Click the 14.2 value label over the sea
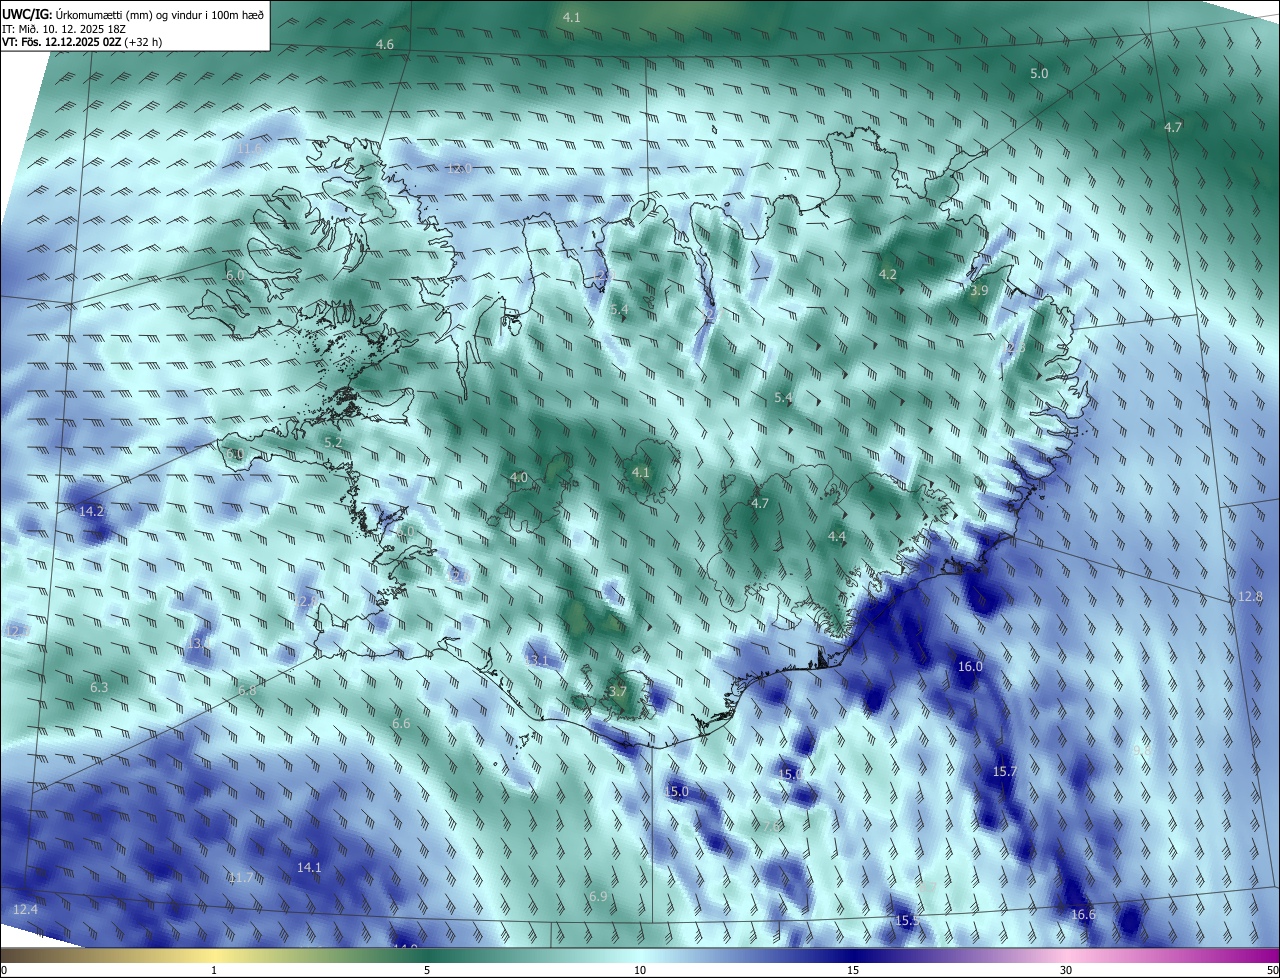This screenshot has width=1280, height=978. 91,510
